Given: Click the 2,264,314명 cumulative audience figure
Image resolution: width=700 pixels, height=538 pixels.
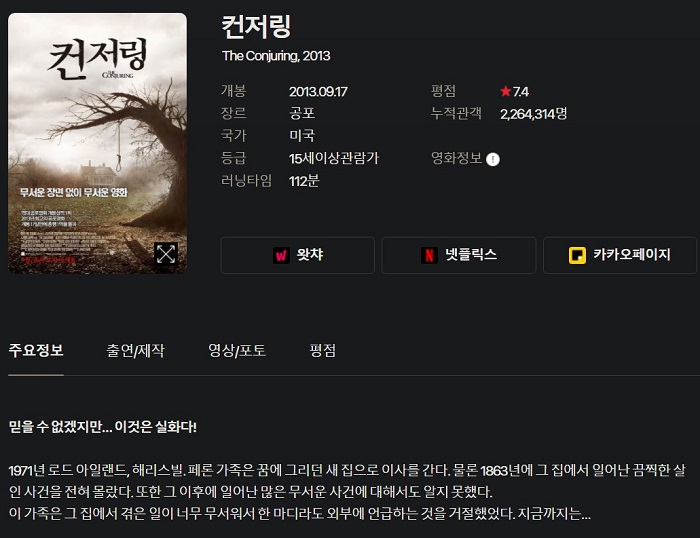Looking at the screenshot, I should [x=533, y=114].
